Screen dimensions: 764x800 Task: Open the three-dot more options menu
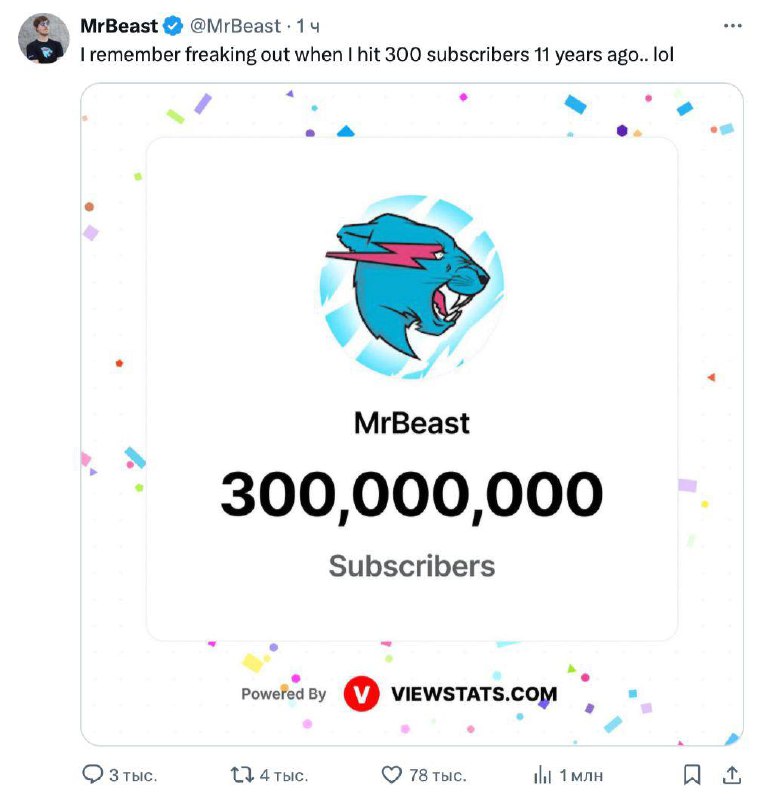[x=733, y=25]
